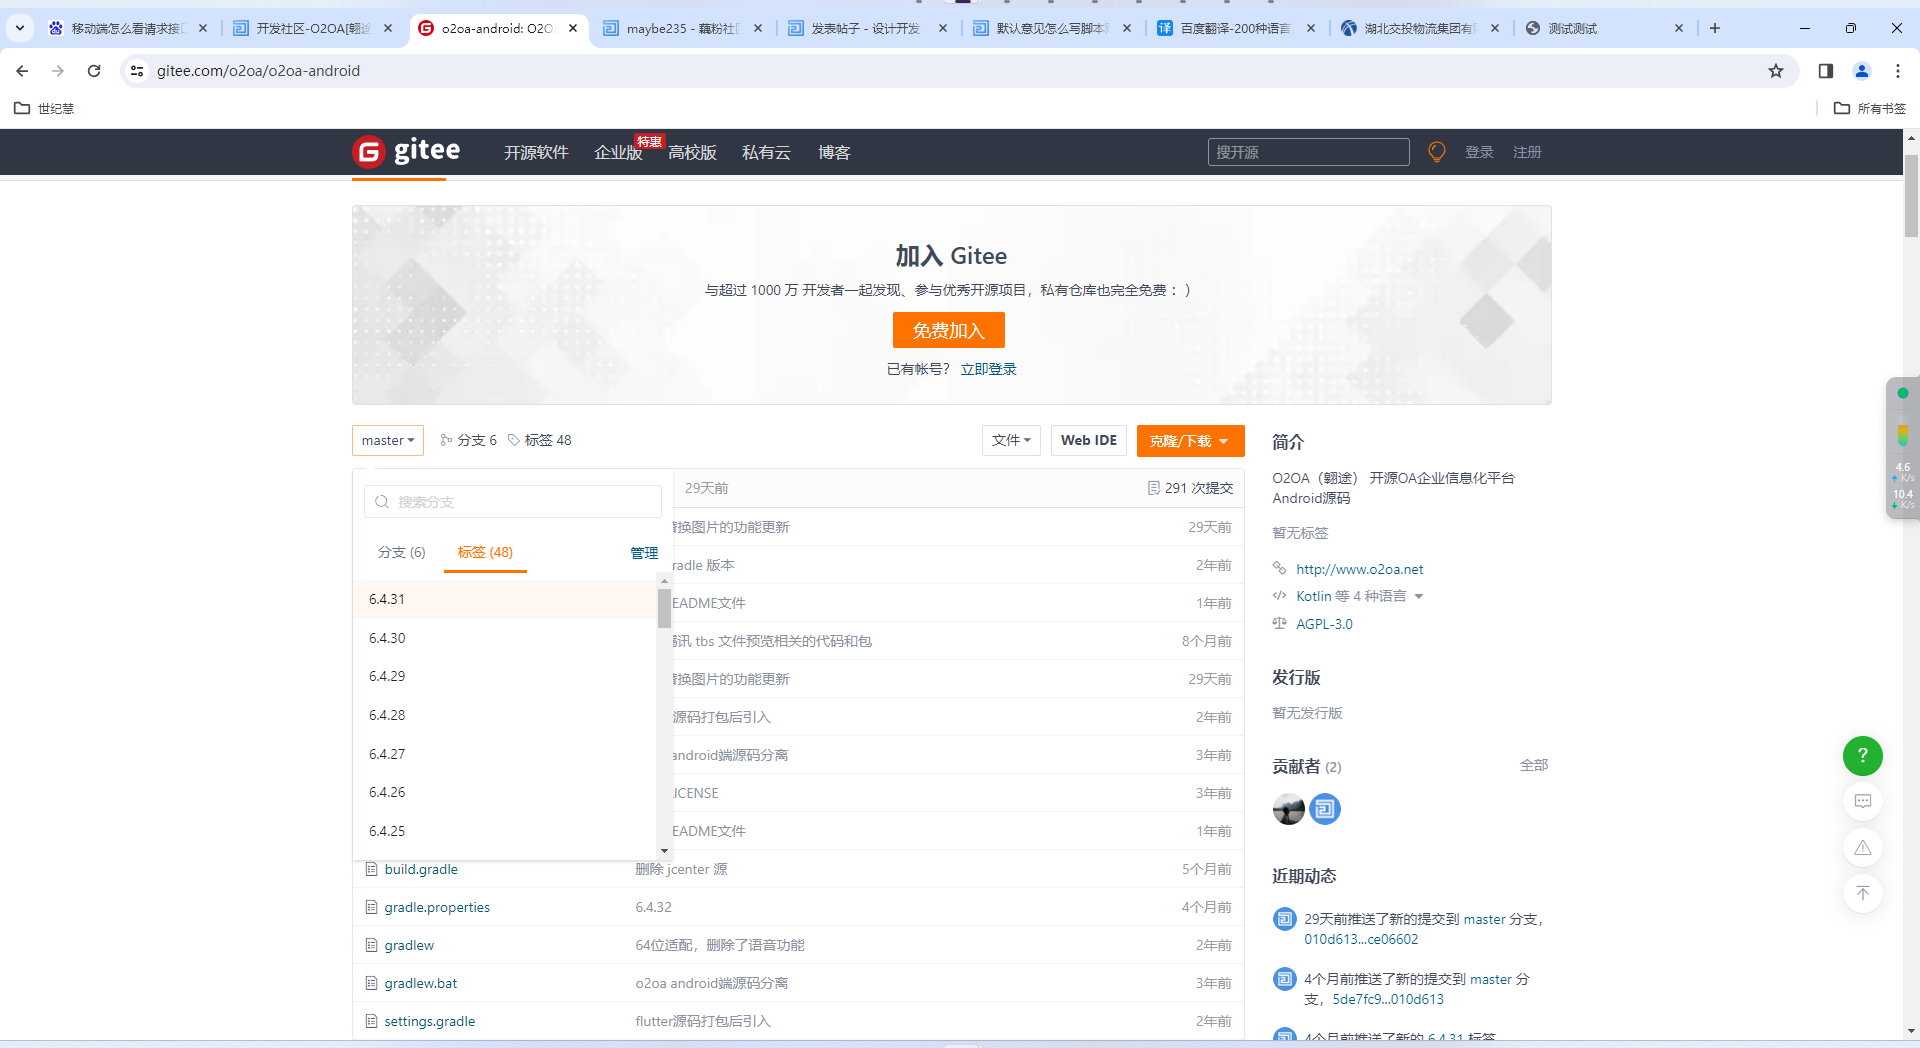Click the Gitee logo

[x=406, y=151]
